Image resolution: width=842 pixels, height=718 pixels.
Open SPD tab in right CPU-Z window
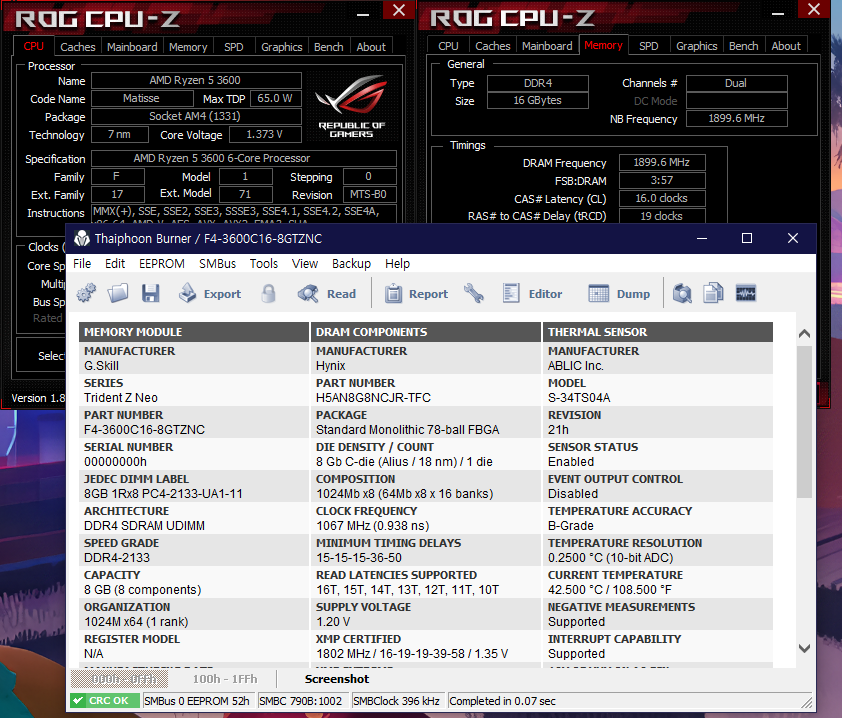tap(649, 46)
